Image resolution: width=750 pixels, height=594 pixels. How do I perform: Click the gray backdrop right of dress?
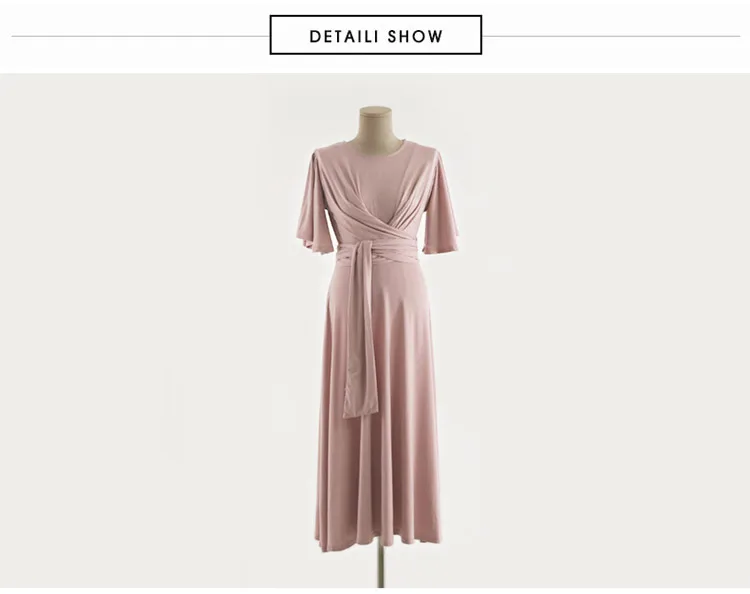click(603, 330)
